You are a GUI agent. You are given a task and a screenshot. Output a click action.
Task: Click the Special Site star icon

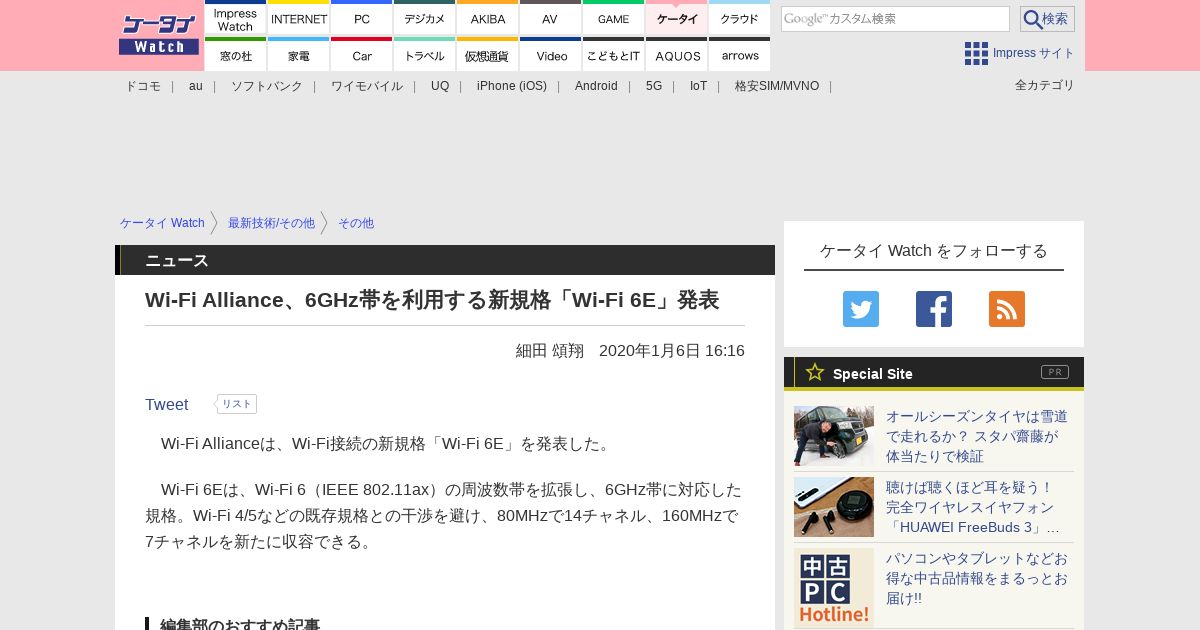(x=815, y=372)
